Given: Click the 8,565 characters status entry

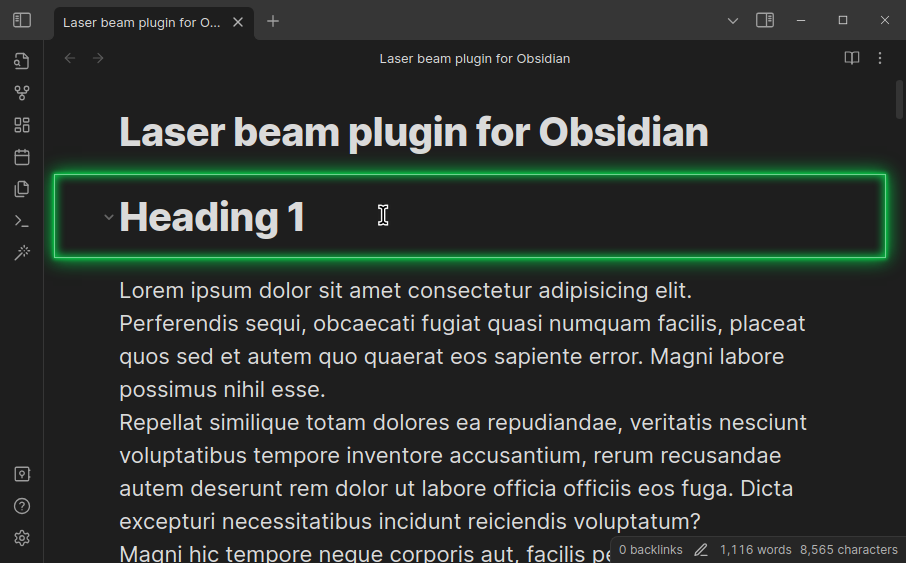Looking at the screenshot, I should [849, 550].
